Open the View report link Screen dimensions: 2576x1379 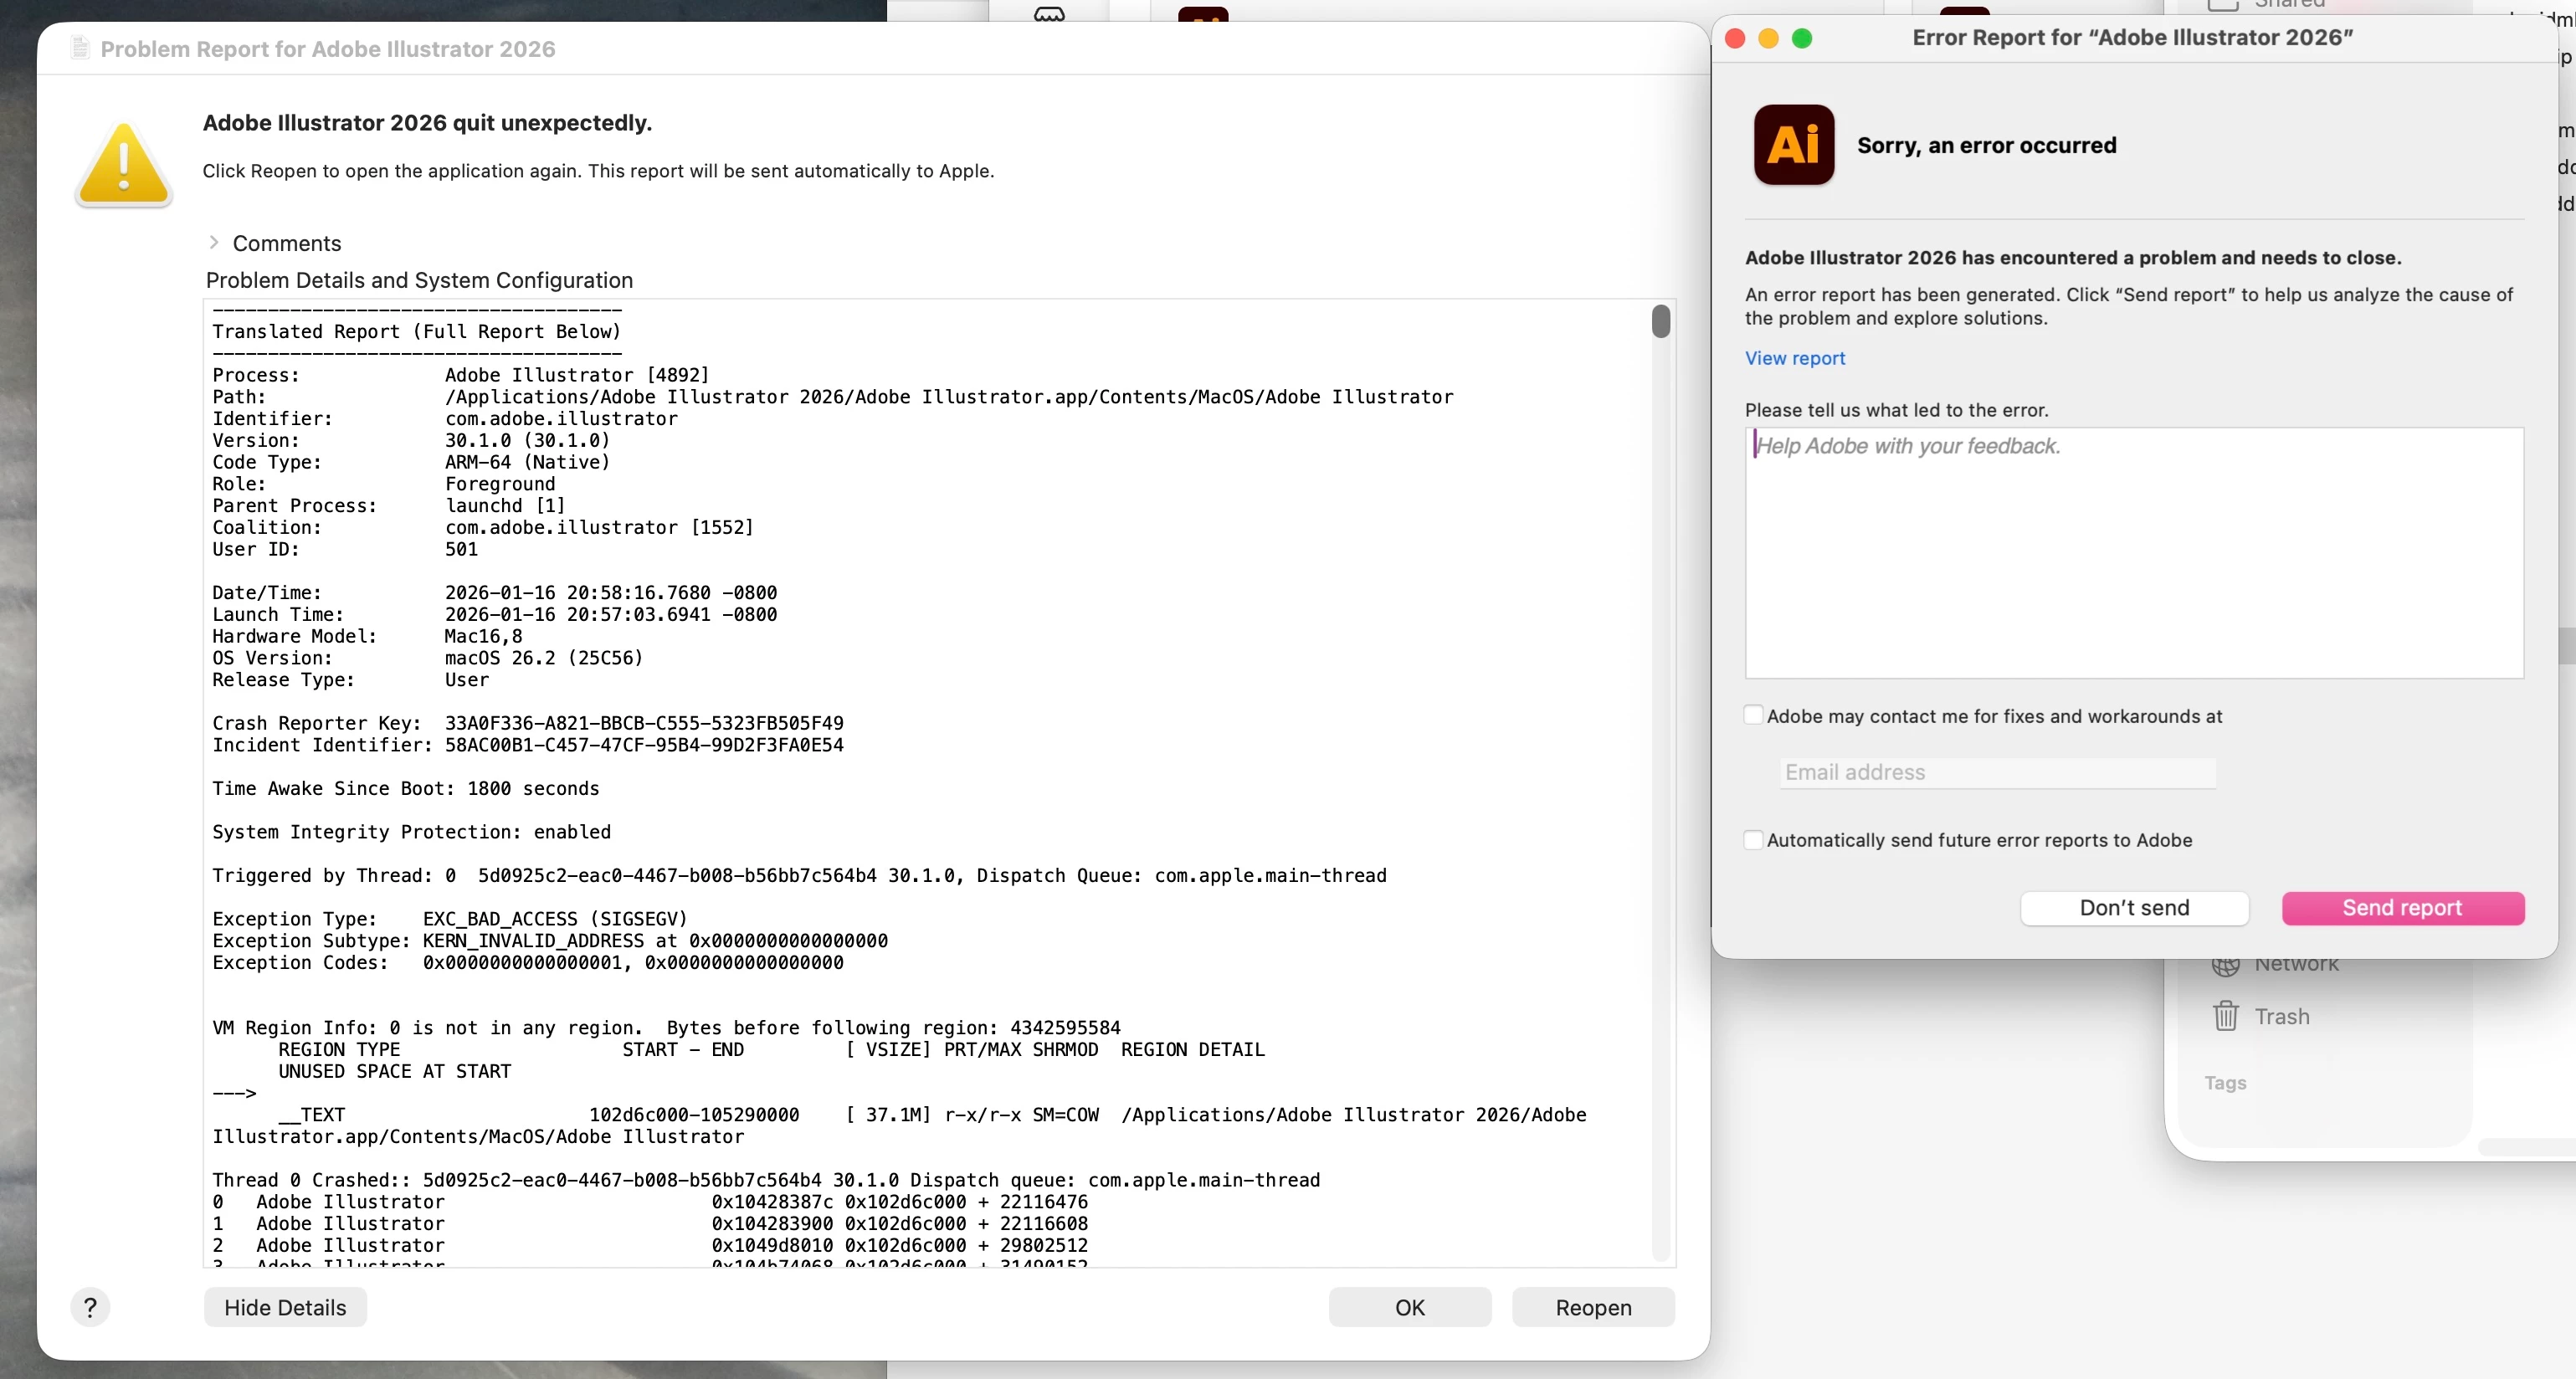click(x=1795, y=358)
